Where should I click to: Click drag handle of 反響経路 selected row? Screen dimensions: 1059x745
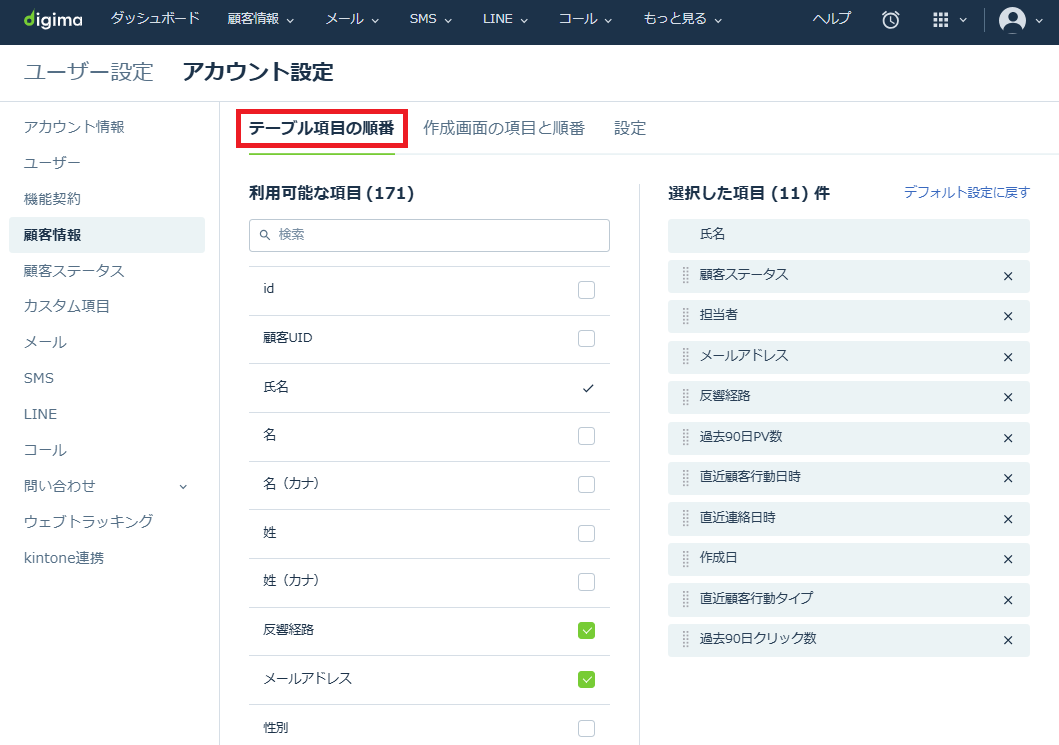(686, 396)
